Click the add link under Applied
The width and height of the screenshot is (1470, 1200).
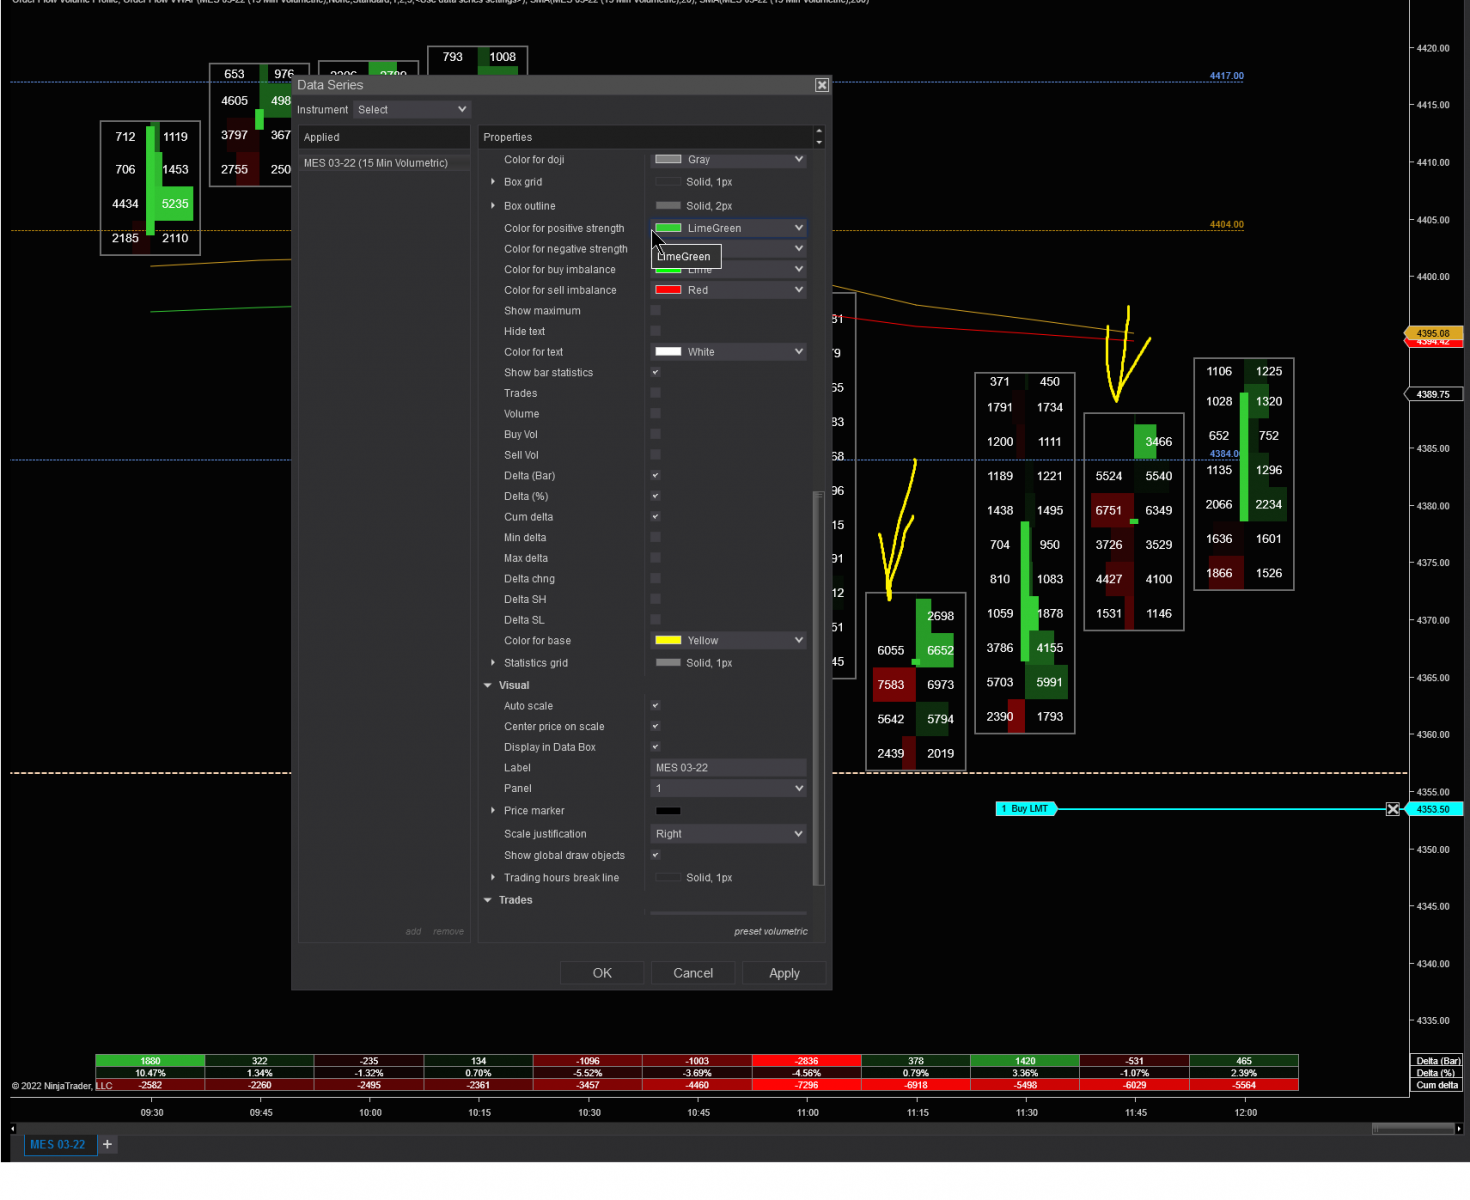pyautogui.click(x=413, y=932)
